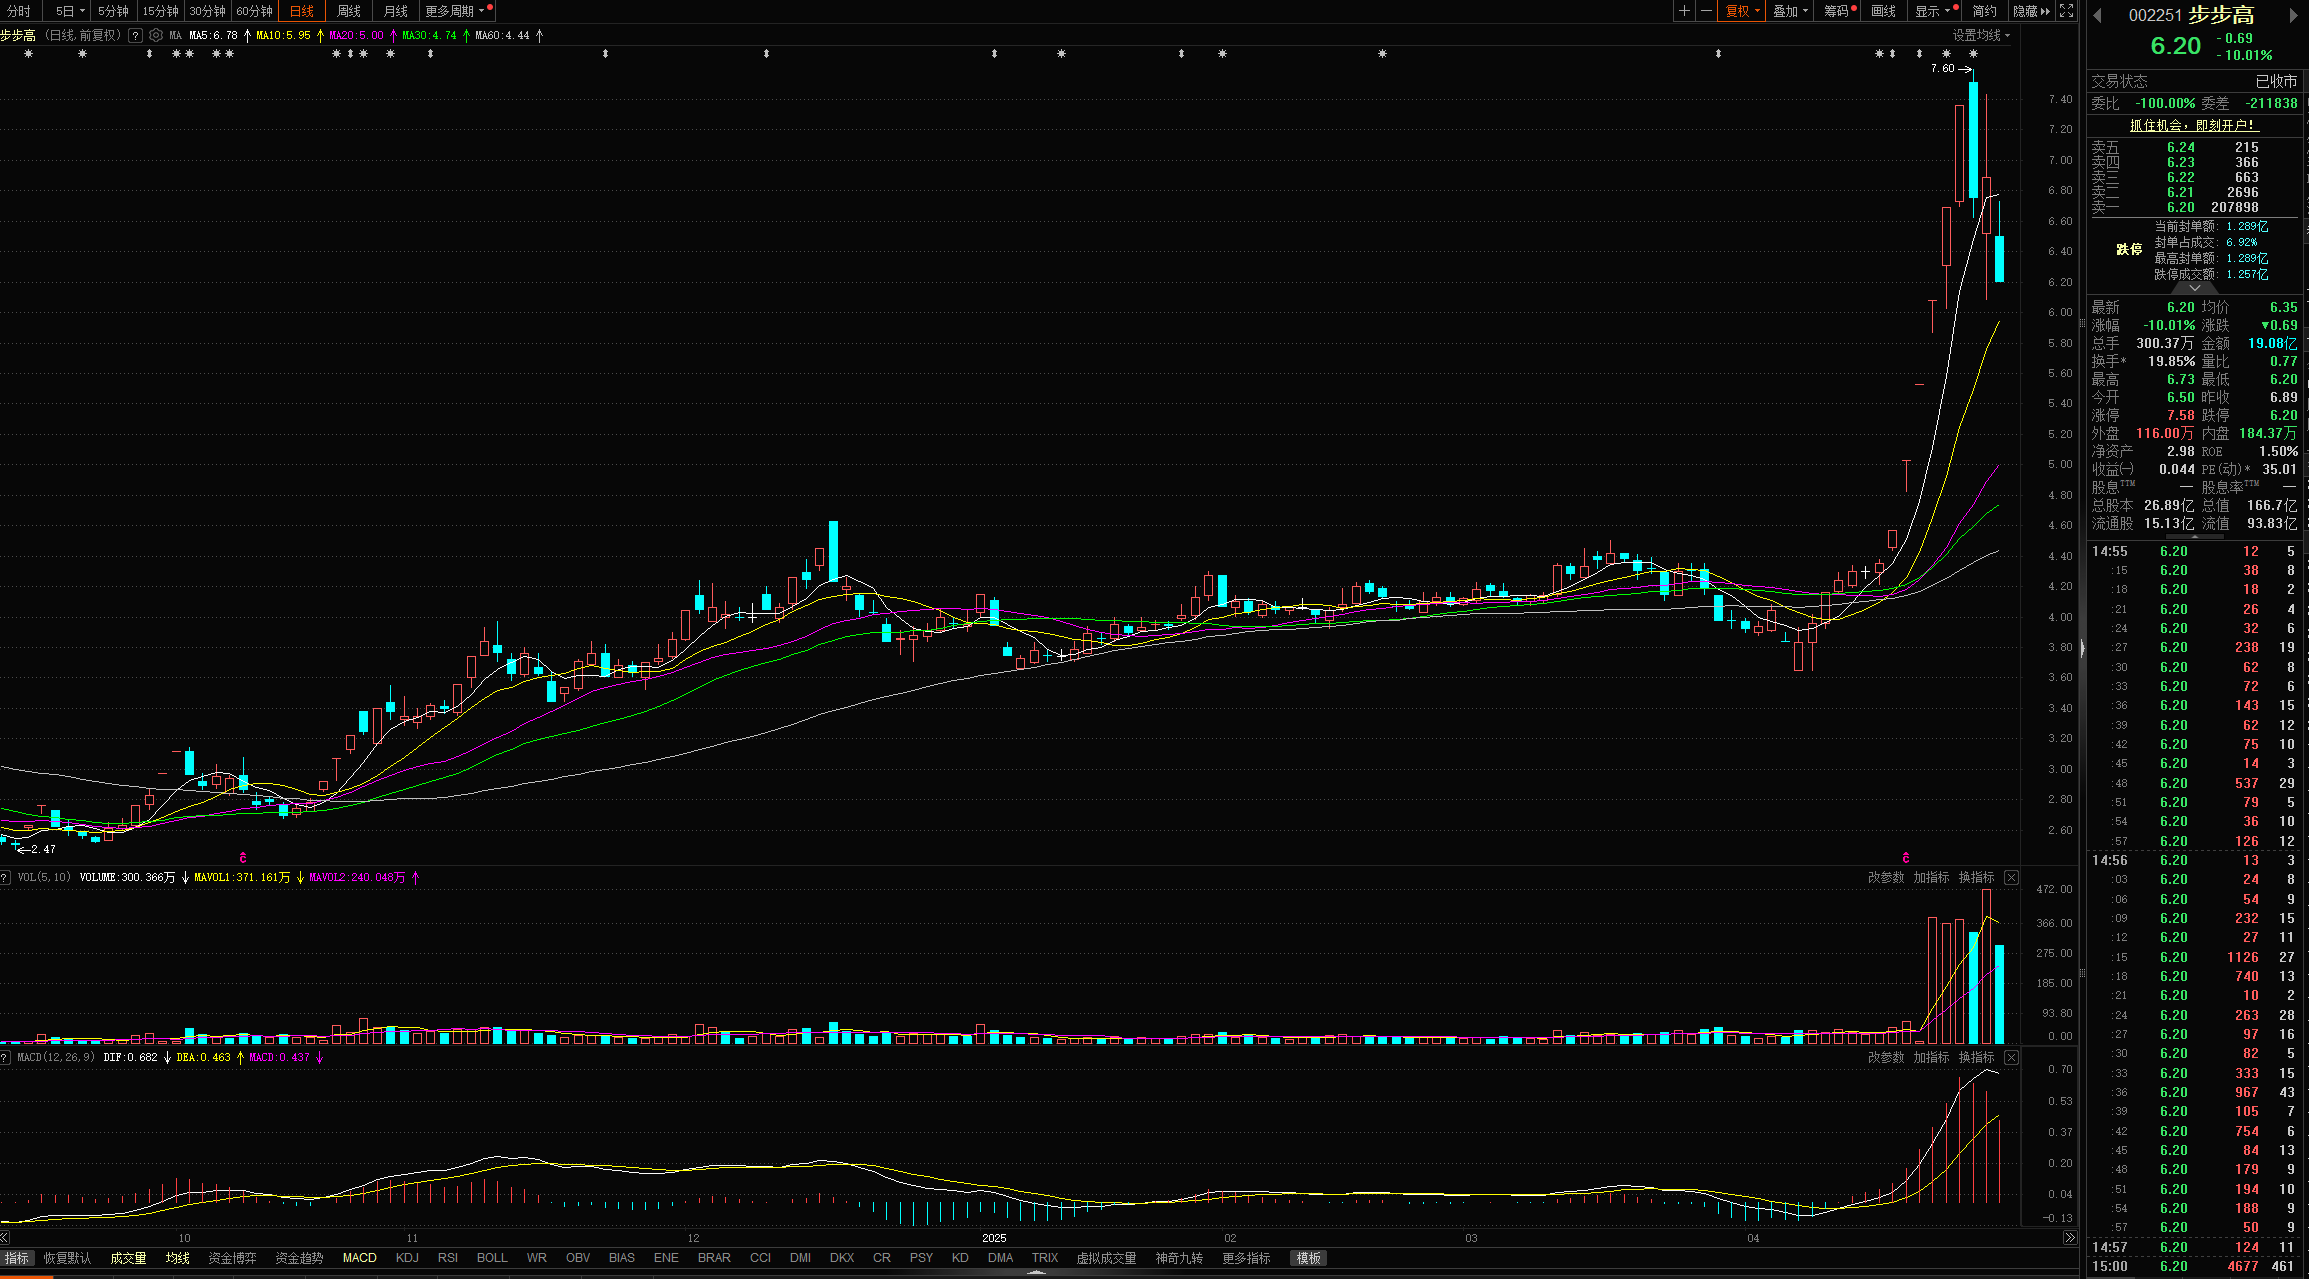This screenshot has width=2309, height=1279.
Task: Open 复权 adjustment dropdown
Action: [1743, 11]
